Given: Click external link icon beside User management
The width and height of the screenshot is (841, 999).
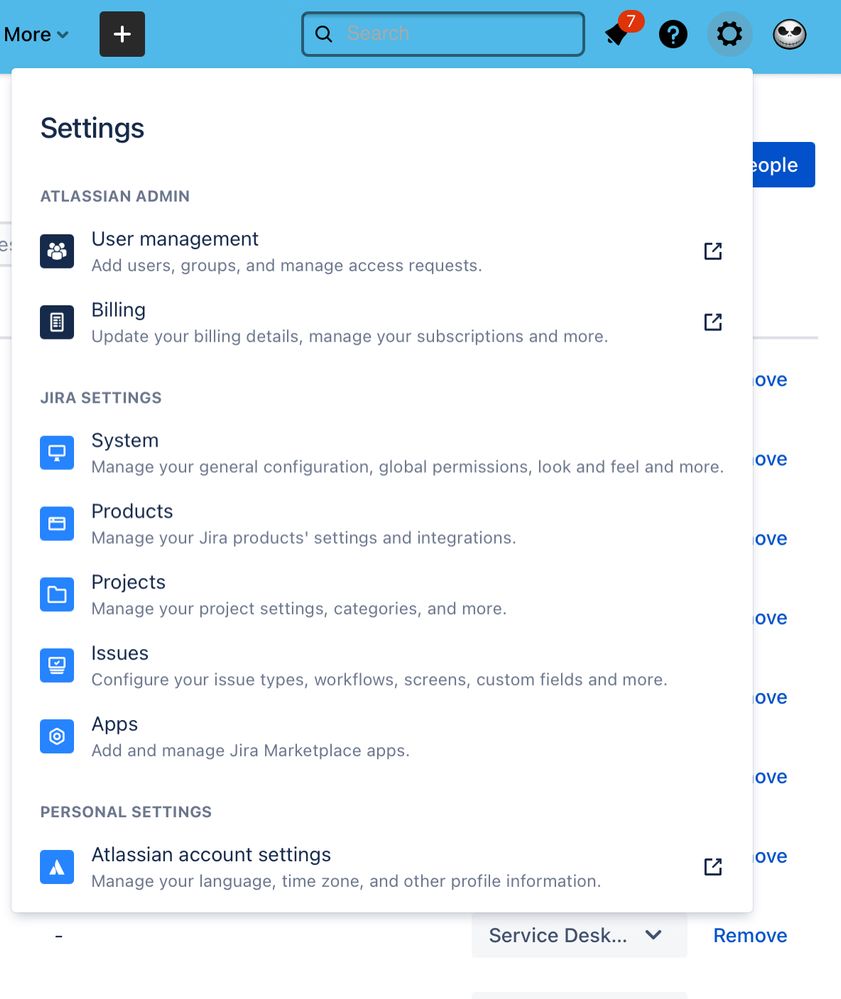Looking at the screenshot, I should (713, 251).
